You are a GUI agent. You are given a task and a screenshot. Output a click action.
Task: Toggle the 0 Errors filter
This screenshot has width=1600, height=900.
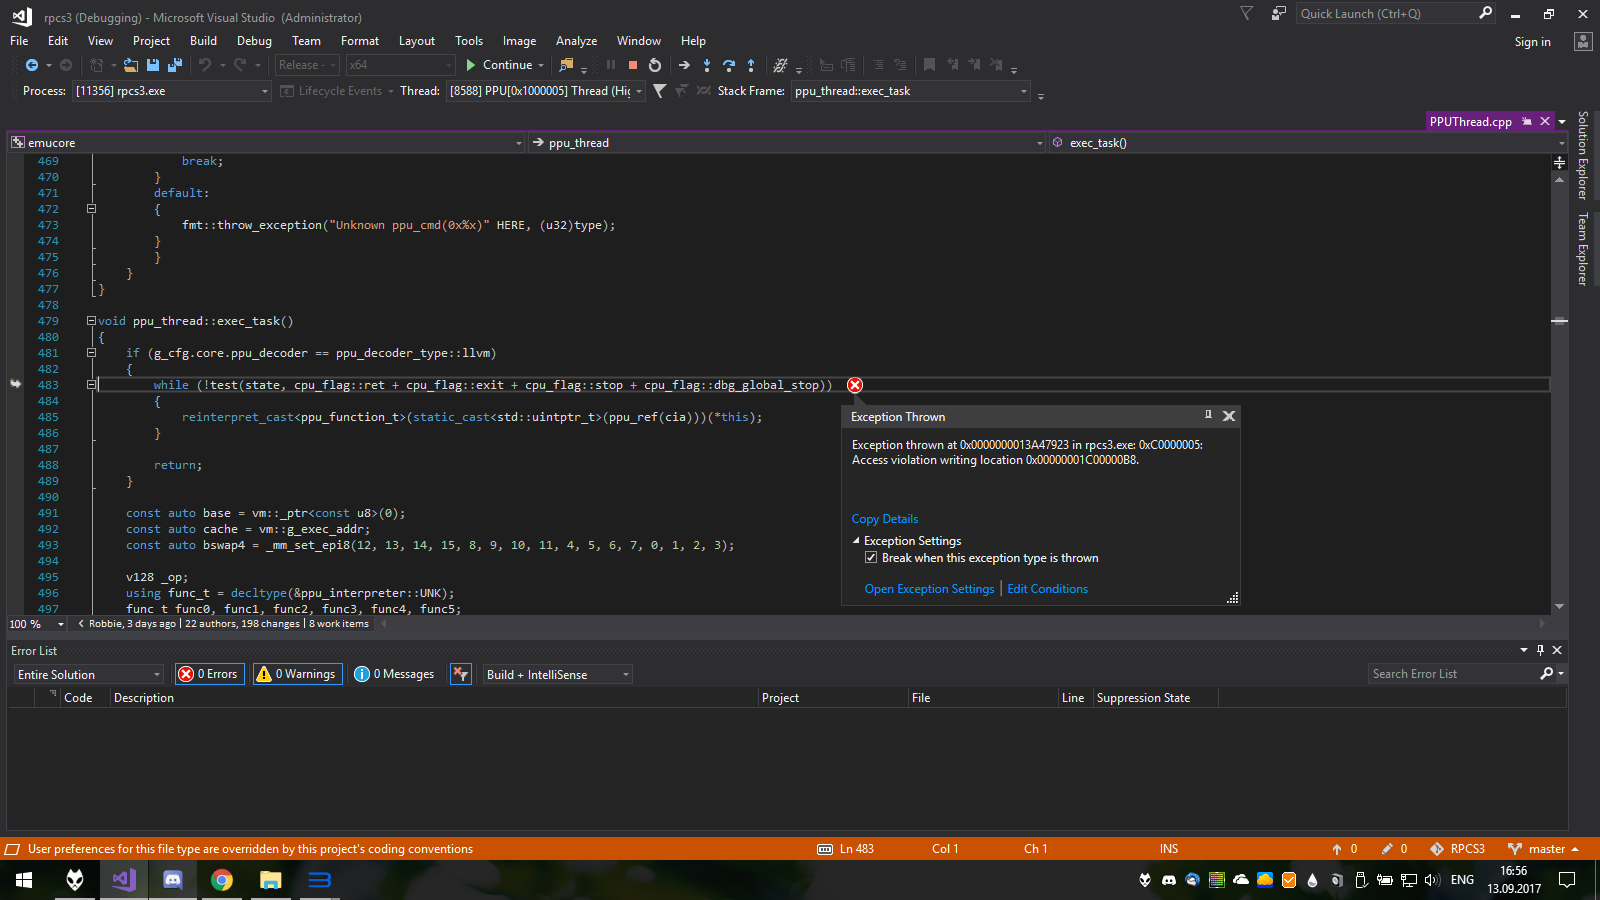(209, 673)
